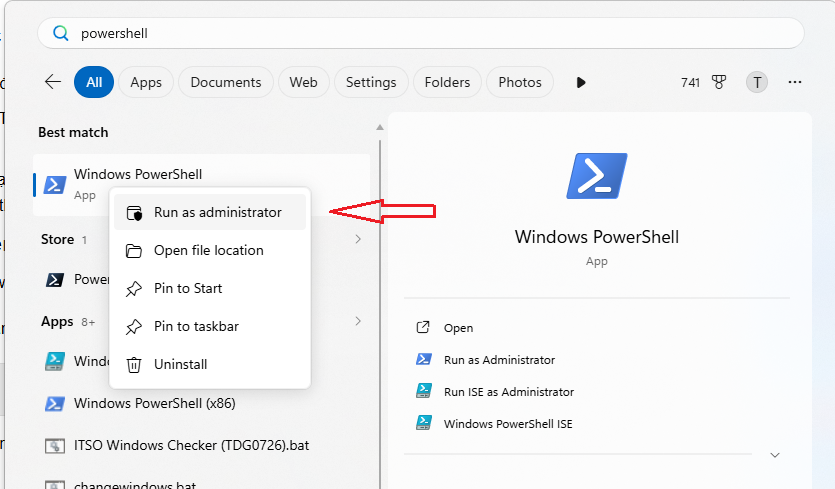
Task: Switch to the Photos filter tab
Action: click(520, 82)
